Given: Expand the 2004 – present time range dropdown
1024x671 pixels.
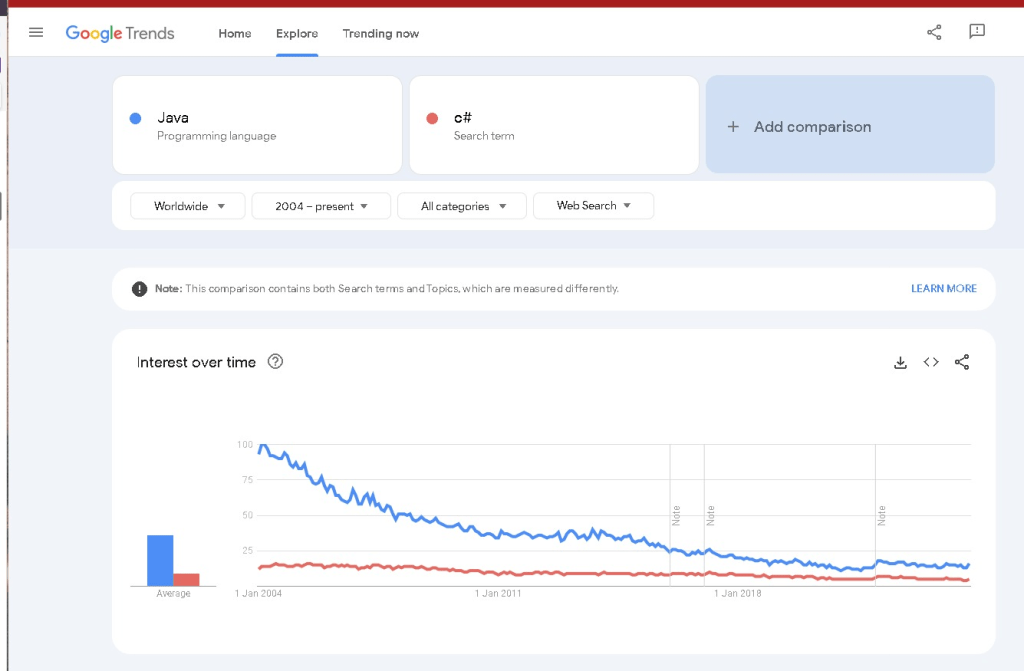Looking at the screenshot, I should tap(321, 206).
